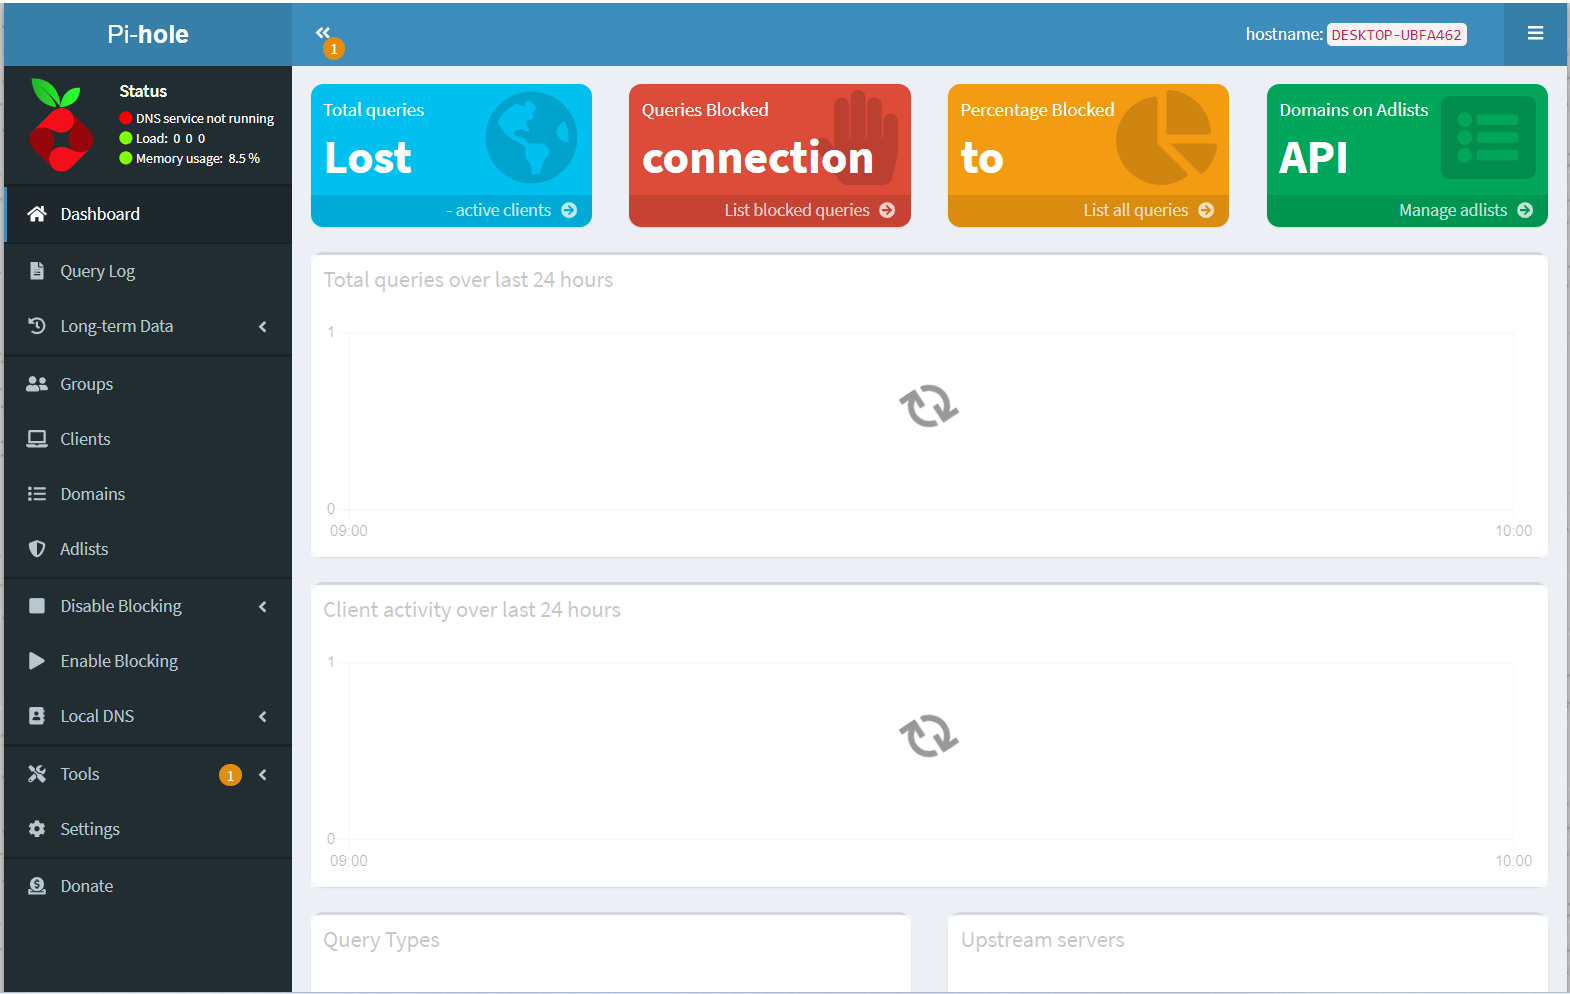Click the 'Load: 0 0 0' status text
The width and height of the screenshot is (1570, 994).
click(171, 138)
